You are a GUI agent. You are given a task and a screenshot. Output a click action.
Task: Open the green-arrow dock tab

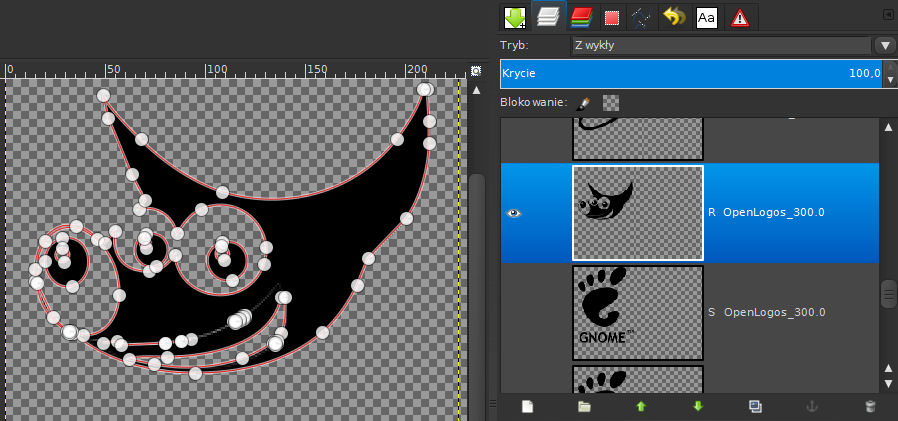click(515, 17)
